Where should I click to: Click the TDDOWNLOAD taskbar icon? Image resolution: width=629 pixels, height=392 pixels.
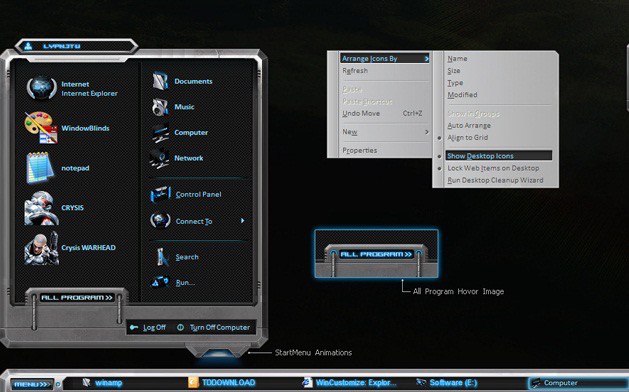pyautogui.click(x=193, y=382)
